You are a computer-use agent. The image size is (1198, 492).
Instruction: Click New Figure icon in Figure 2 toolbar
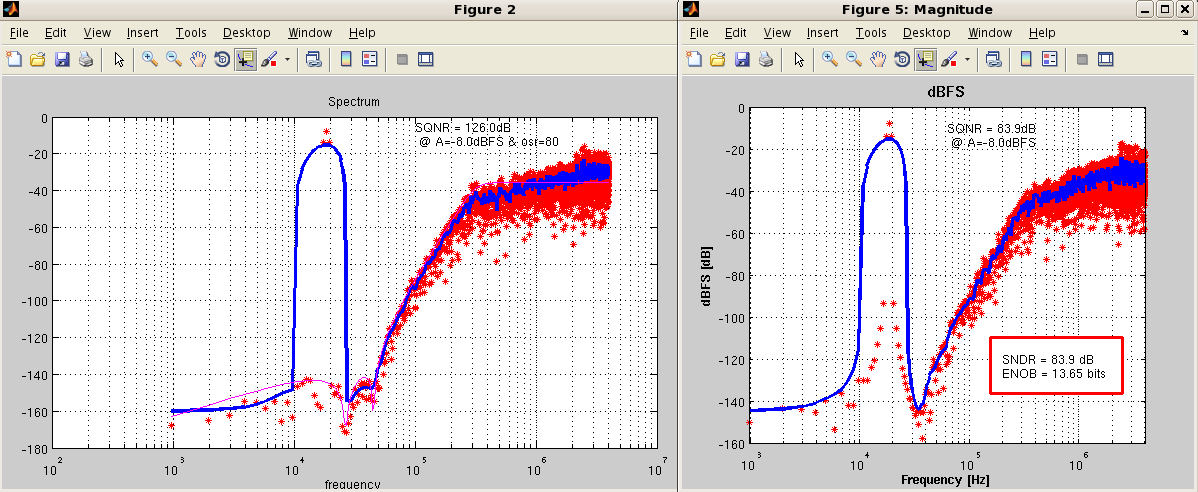pyautogui.click(x=13, y=60)
